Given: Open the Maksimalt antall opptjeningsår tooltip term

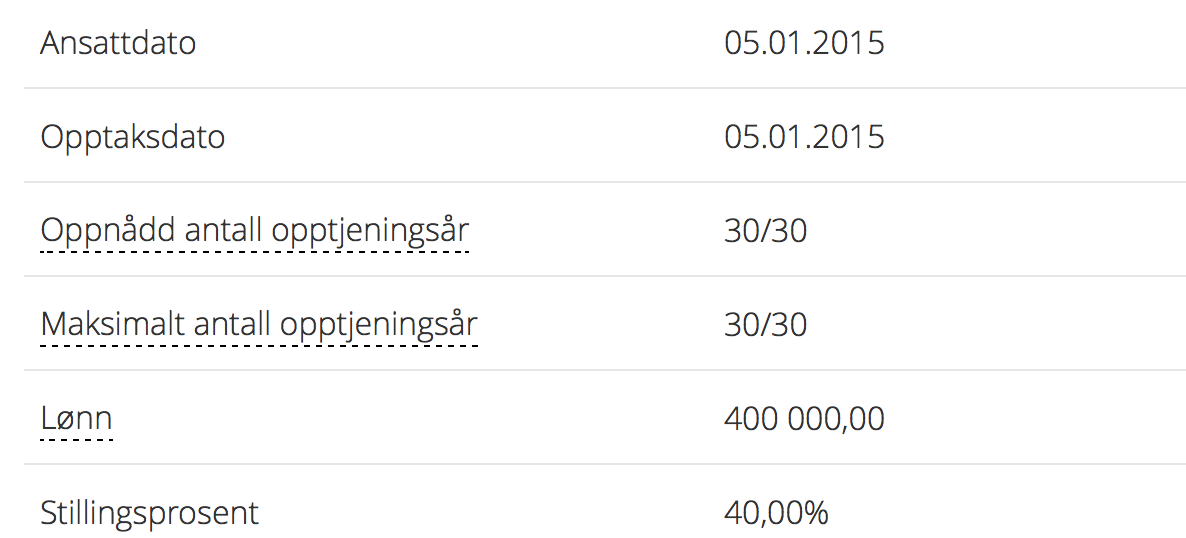Looking at the screenshot, I should point(259,325).
